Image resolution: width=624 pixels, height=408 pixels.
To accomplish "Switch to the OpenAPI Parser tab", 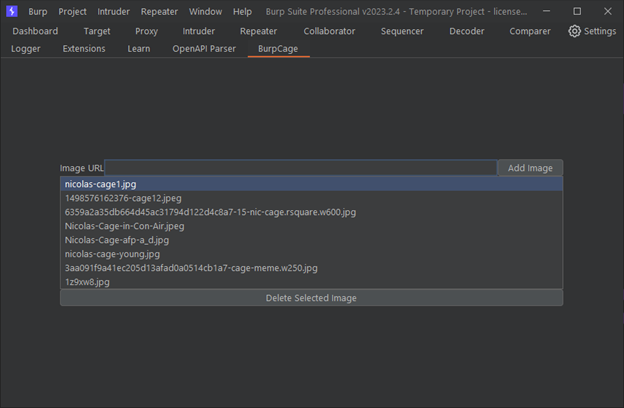I will tap(204, 49).
